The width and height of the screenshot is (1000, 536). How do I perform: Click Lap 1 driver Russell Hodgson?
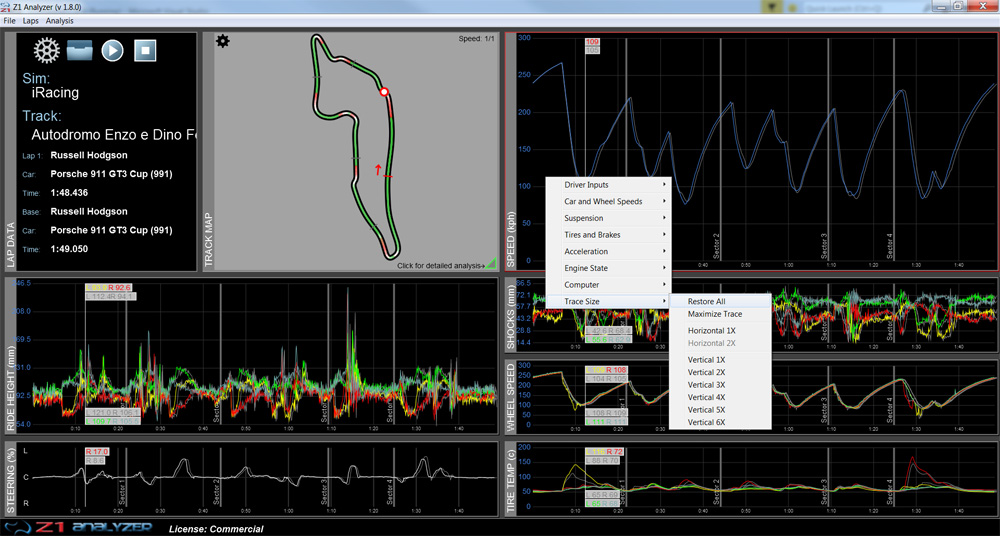pos(89,155)
